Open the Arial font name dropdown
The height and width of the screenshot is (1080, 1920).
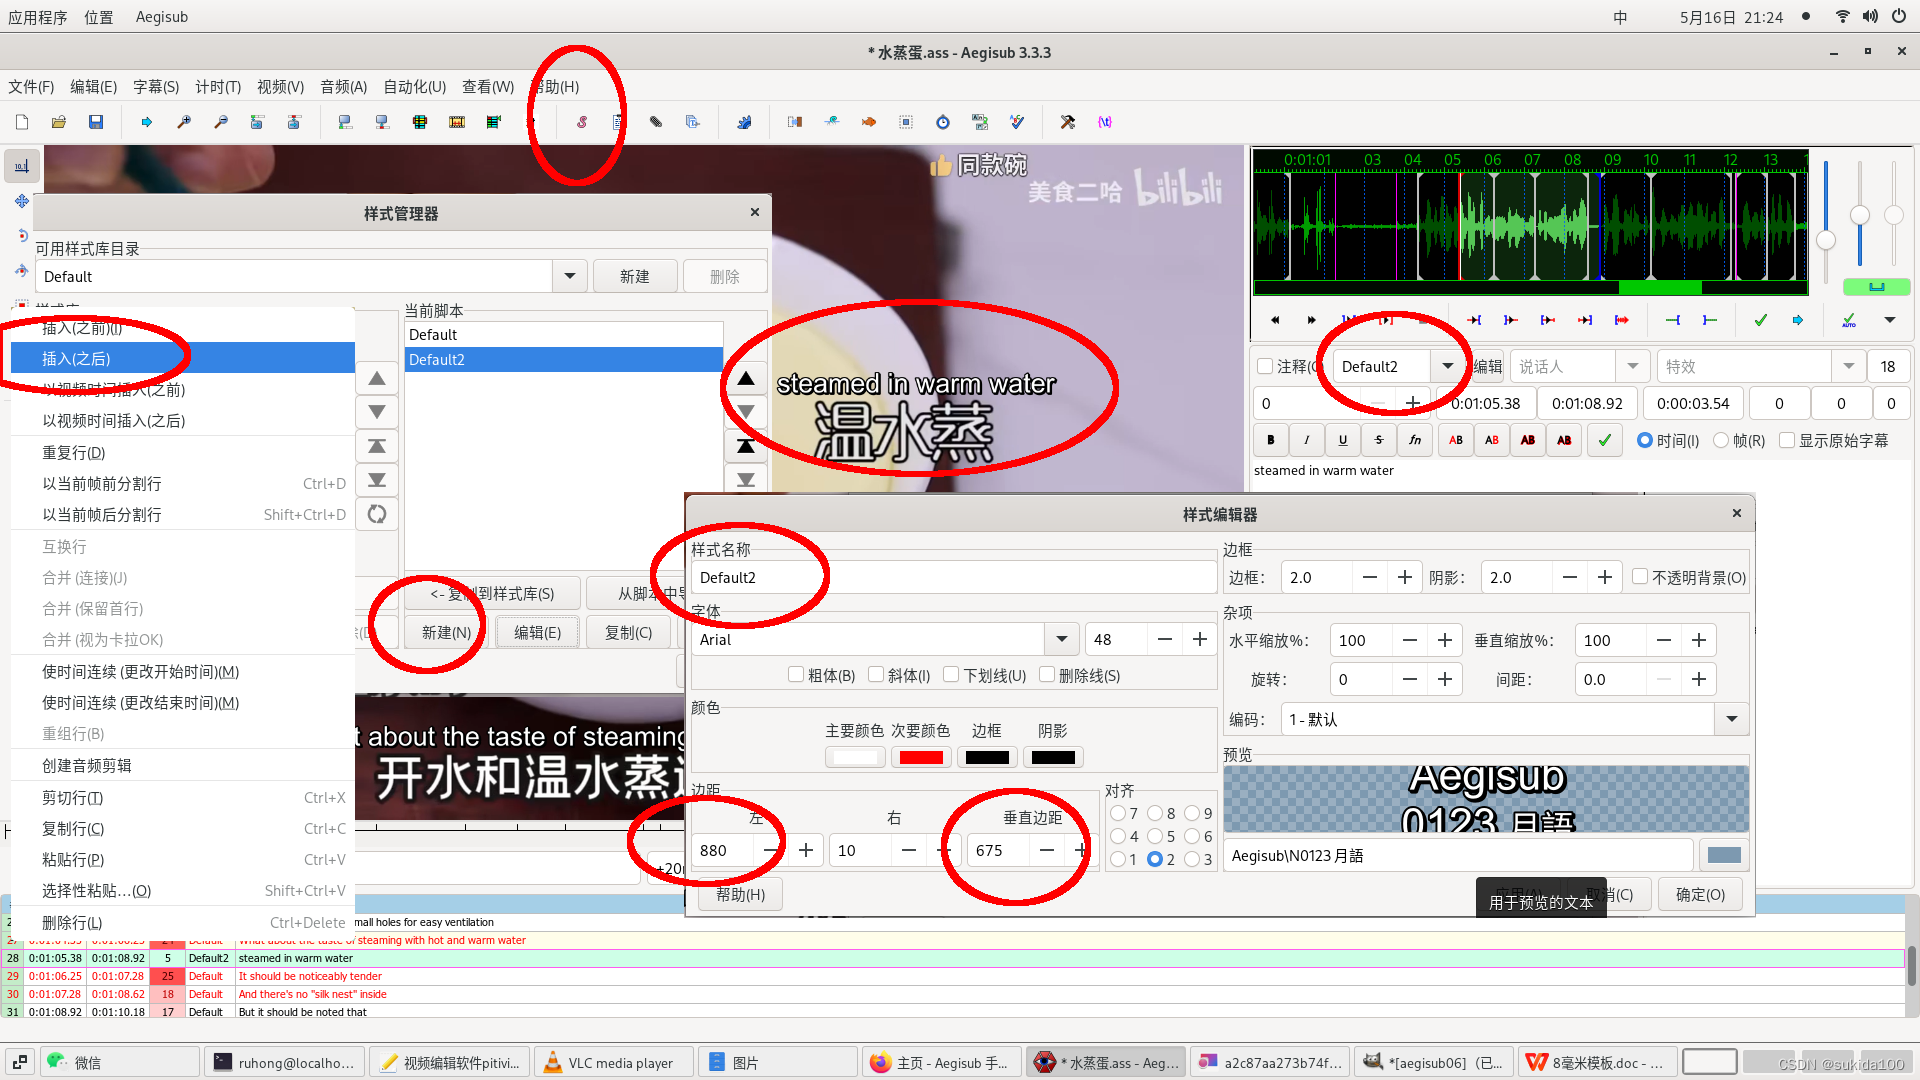(x=1061, y=640)
